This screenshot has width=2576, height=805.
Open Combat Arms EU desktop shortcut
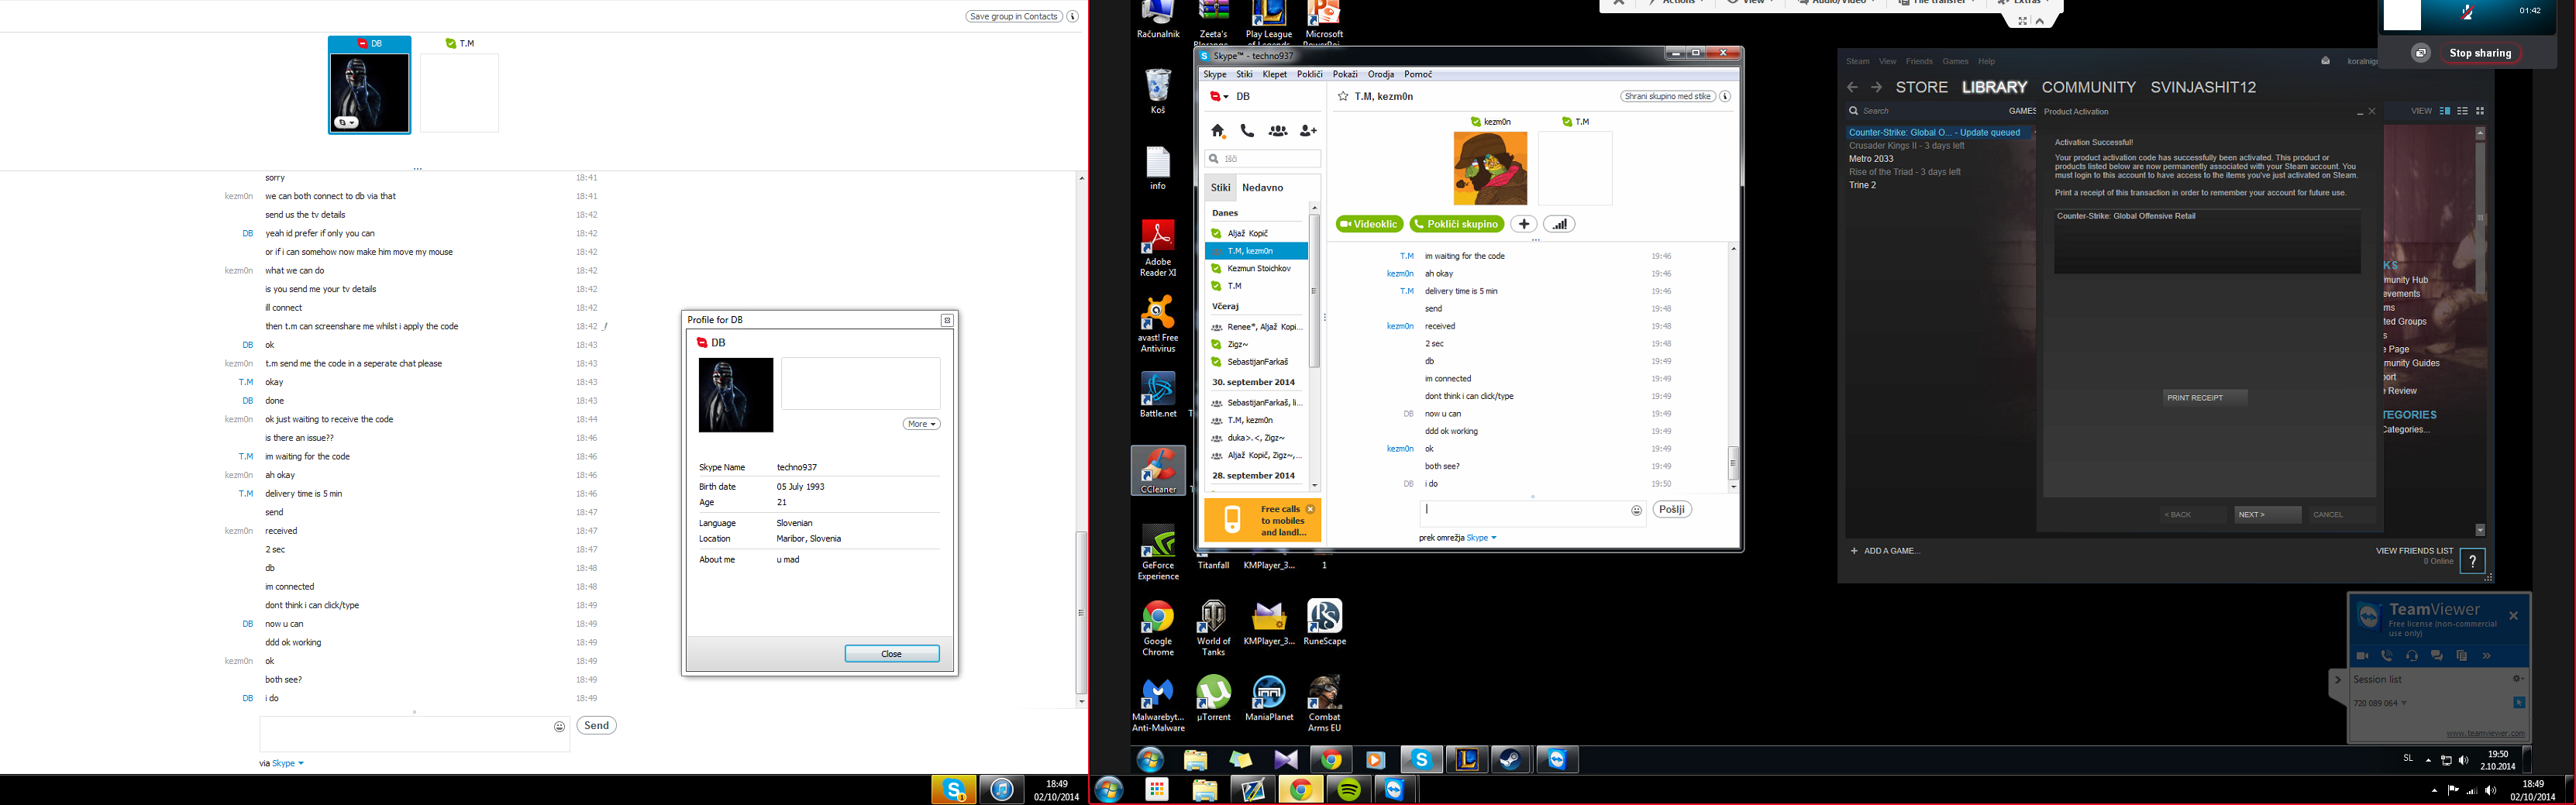[1324, 704]
